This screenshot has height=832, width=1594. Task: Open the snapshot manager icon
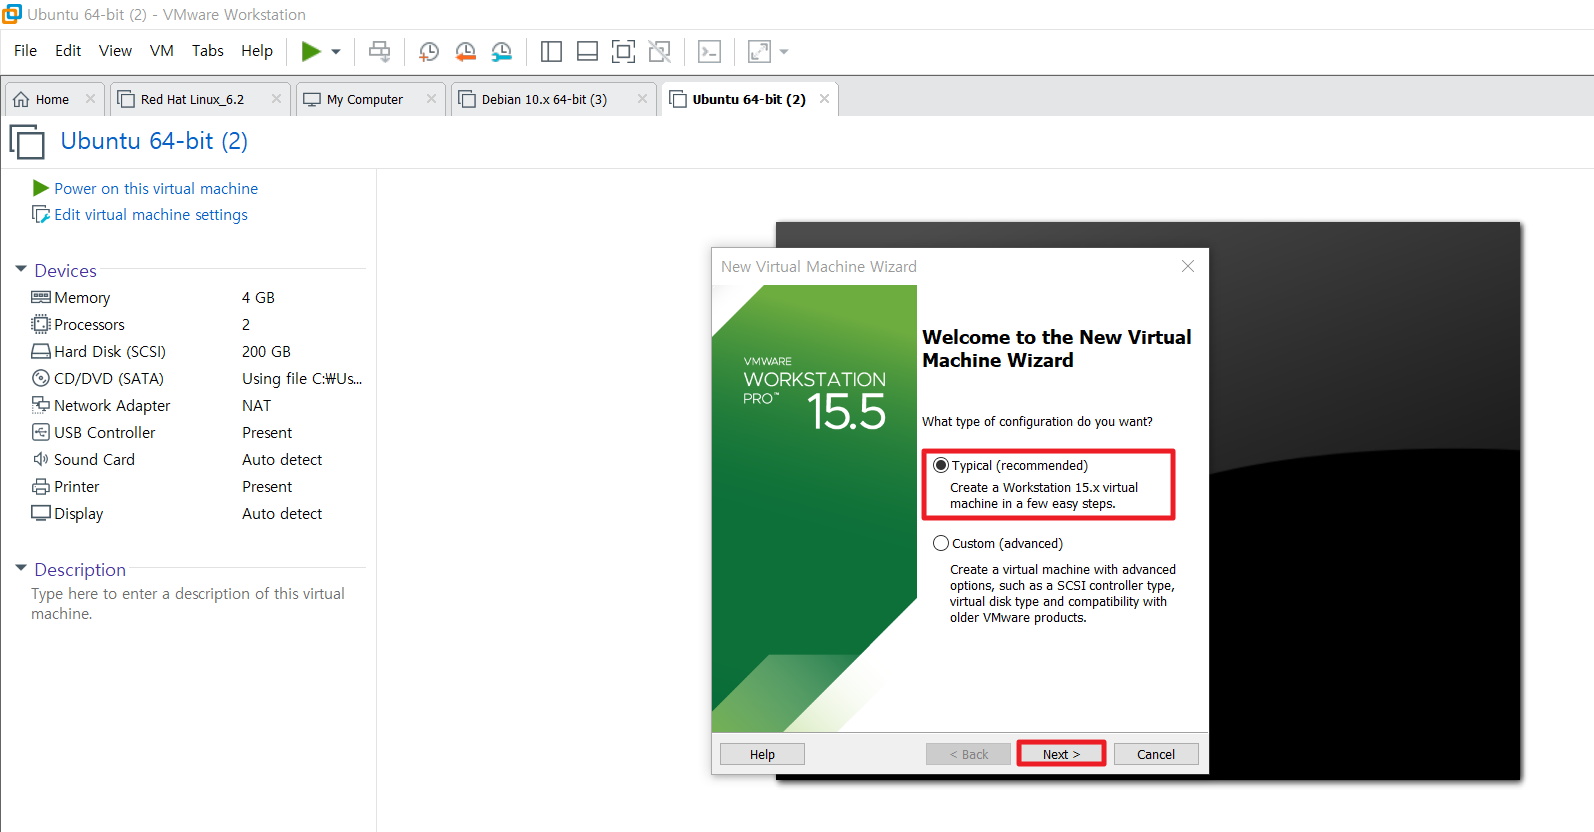point(501,52)
